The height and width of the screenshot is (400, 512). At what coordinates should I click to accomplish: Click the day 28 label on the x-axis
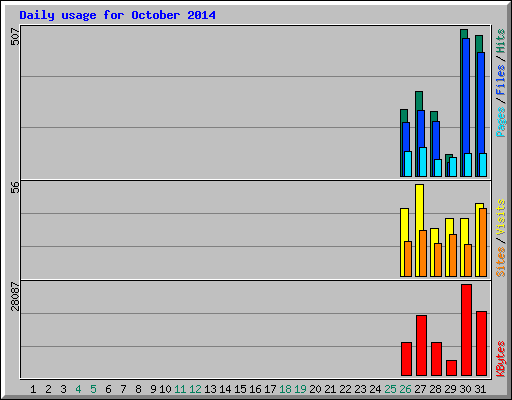coord(435,389)
